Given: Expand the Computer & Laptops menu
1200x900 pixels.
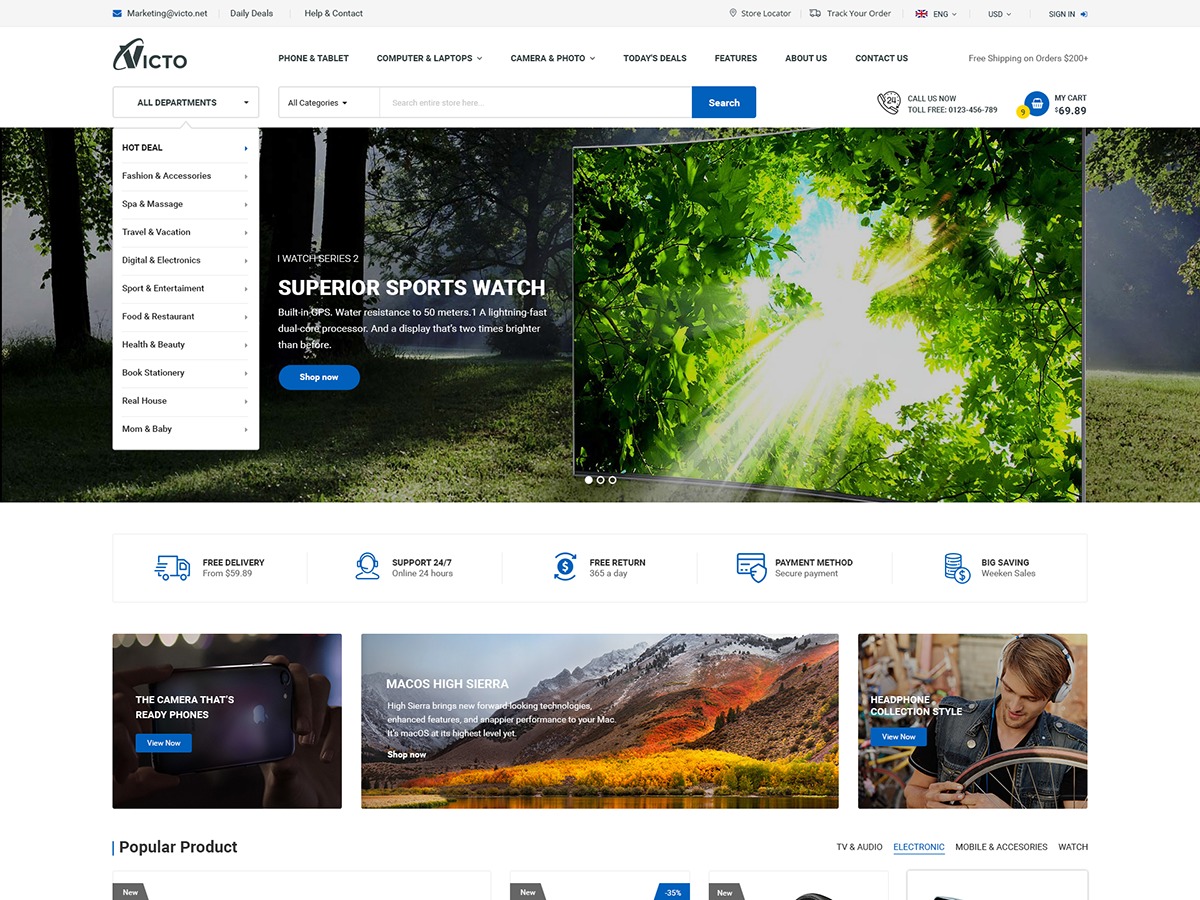Looking at the screenshot, I should click(429, 58).
